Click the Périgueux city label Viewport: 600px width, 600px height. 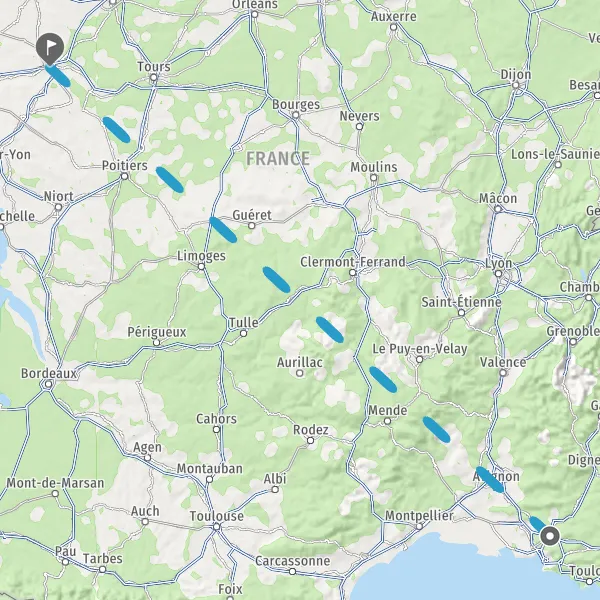click(x=157, y=332)
